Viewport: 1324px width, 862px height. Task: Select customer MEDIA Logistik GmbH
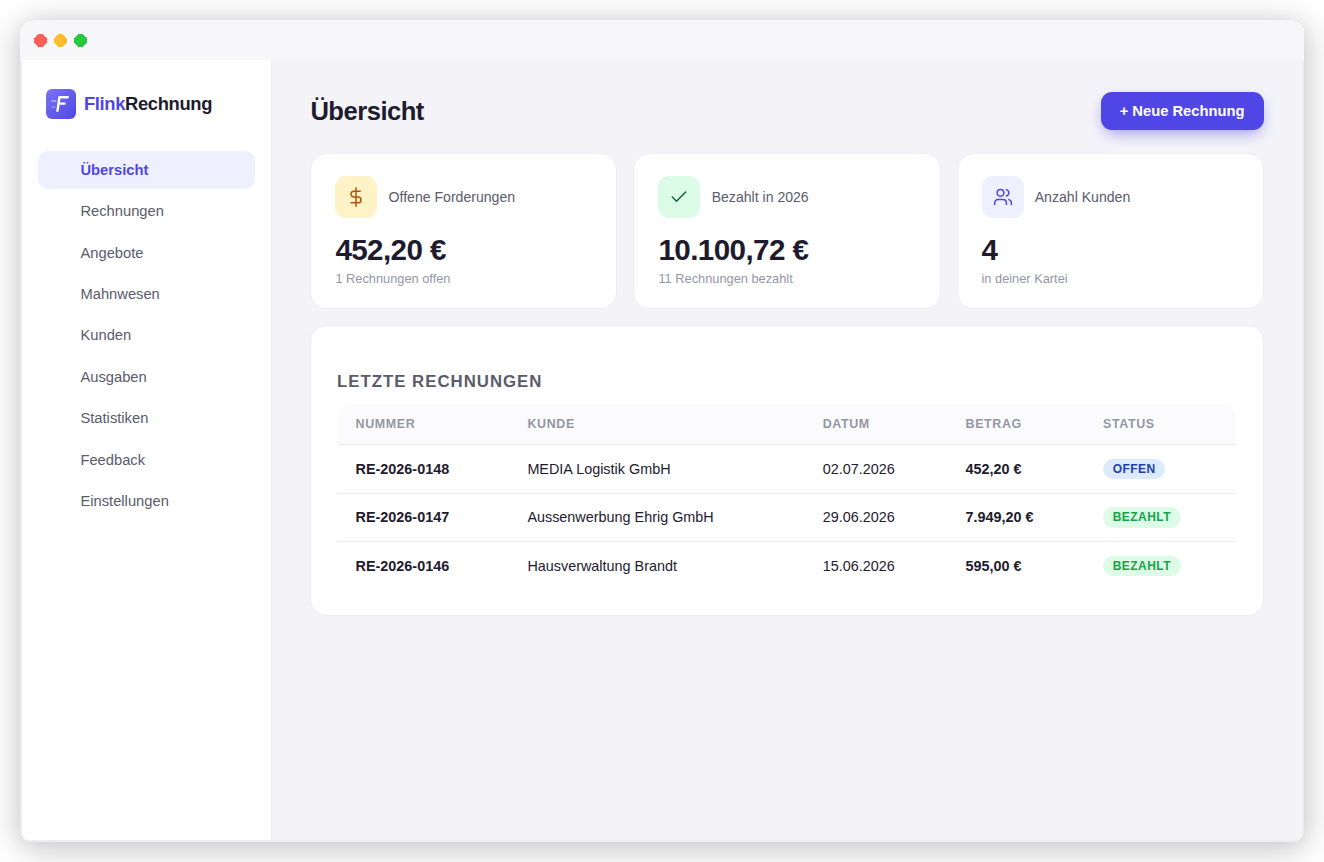click(x=599, y=469)
